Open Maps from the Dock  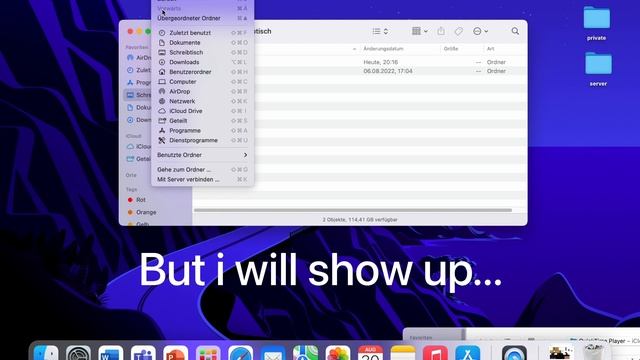coord(305,353)
